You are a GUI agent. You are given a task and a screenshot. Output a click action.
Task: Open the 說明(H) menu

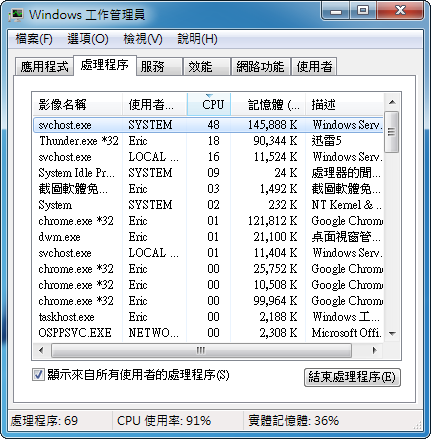(197, 39)
